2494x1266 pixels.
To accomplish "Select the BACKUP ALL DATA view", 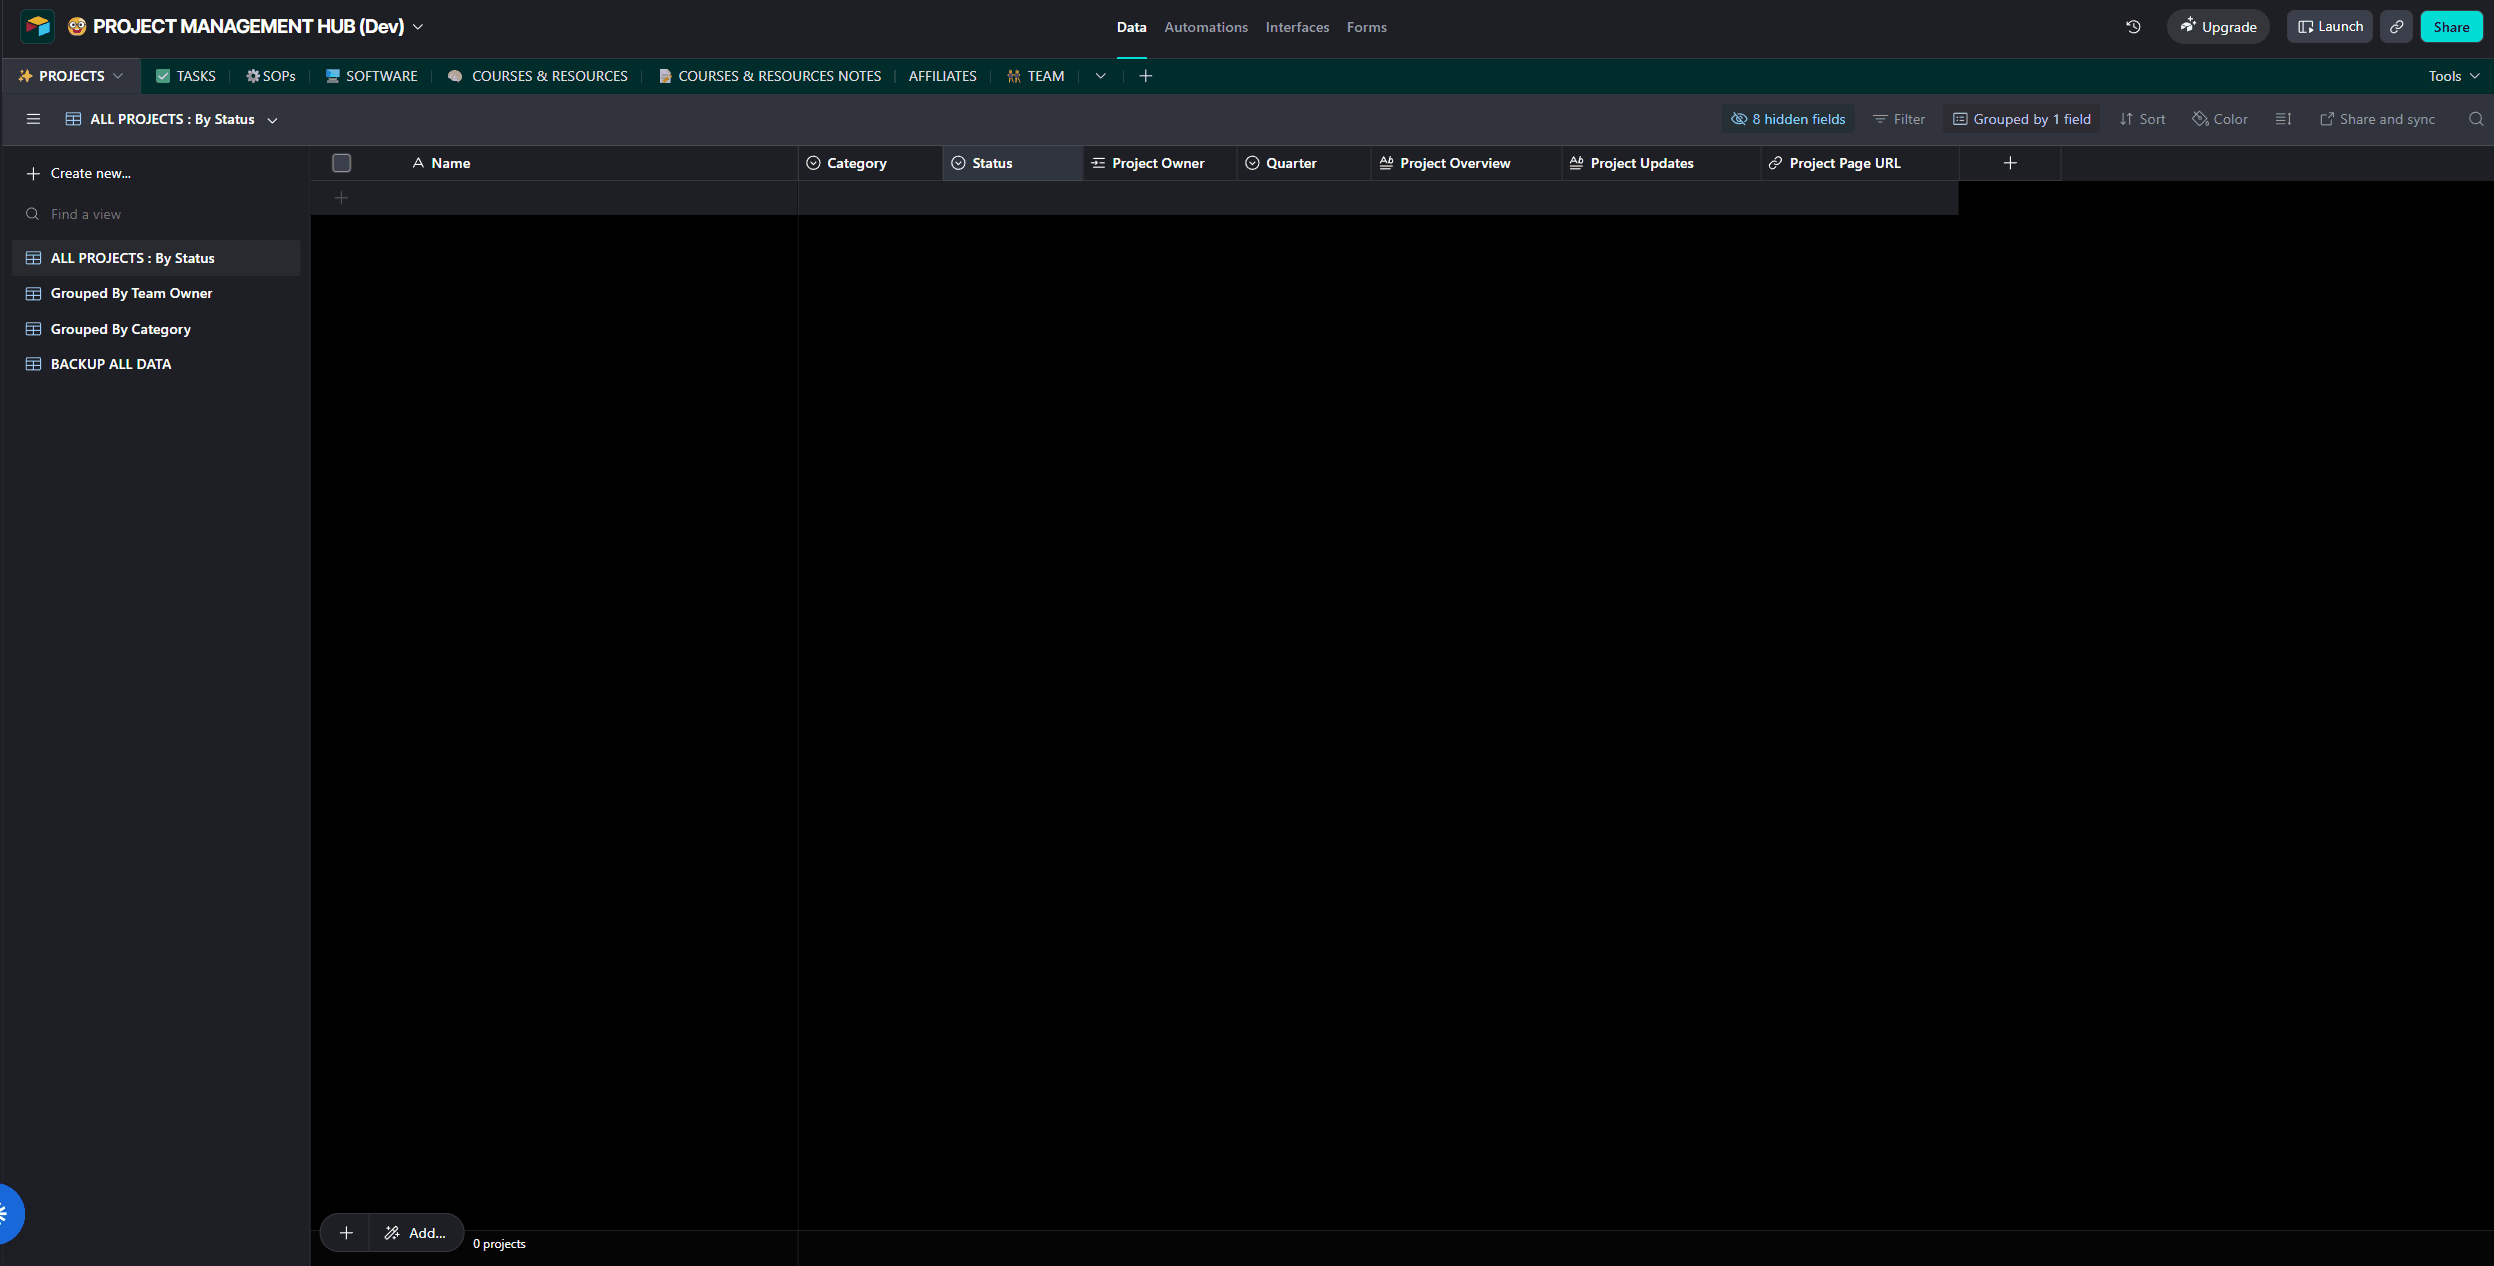I will click(x=156, y=364).
